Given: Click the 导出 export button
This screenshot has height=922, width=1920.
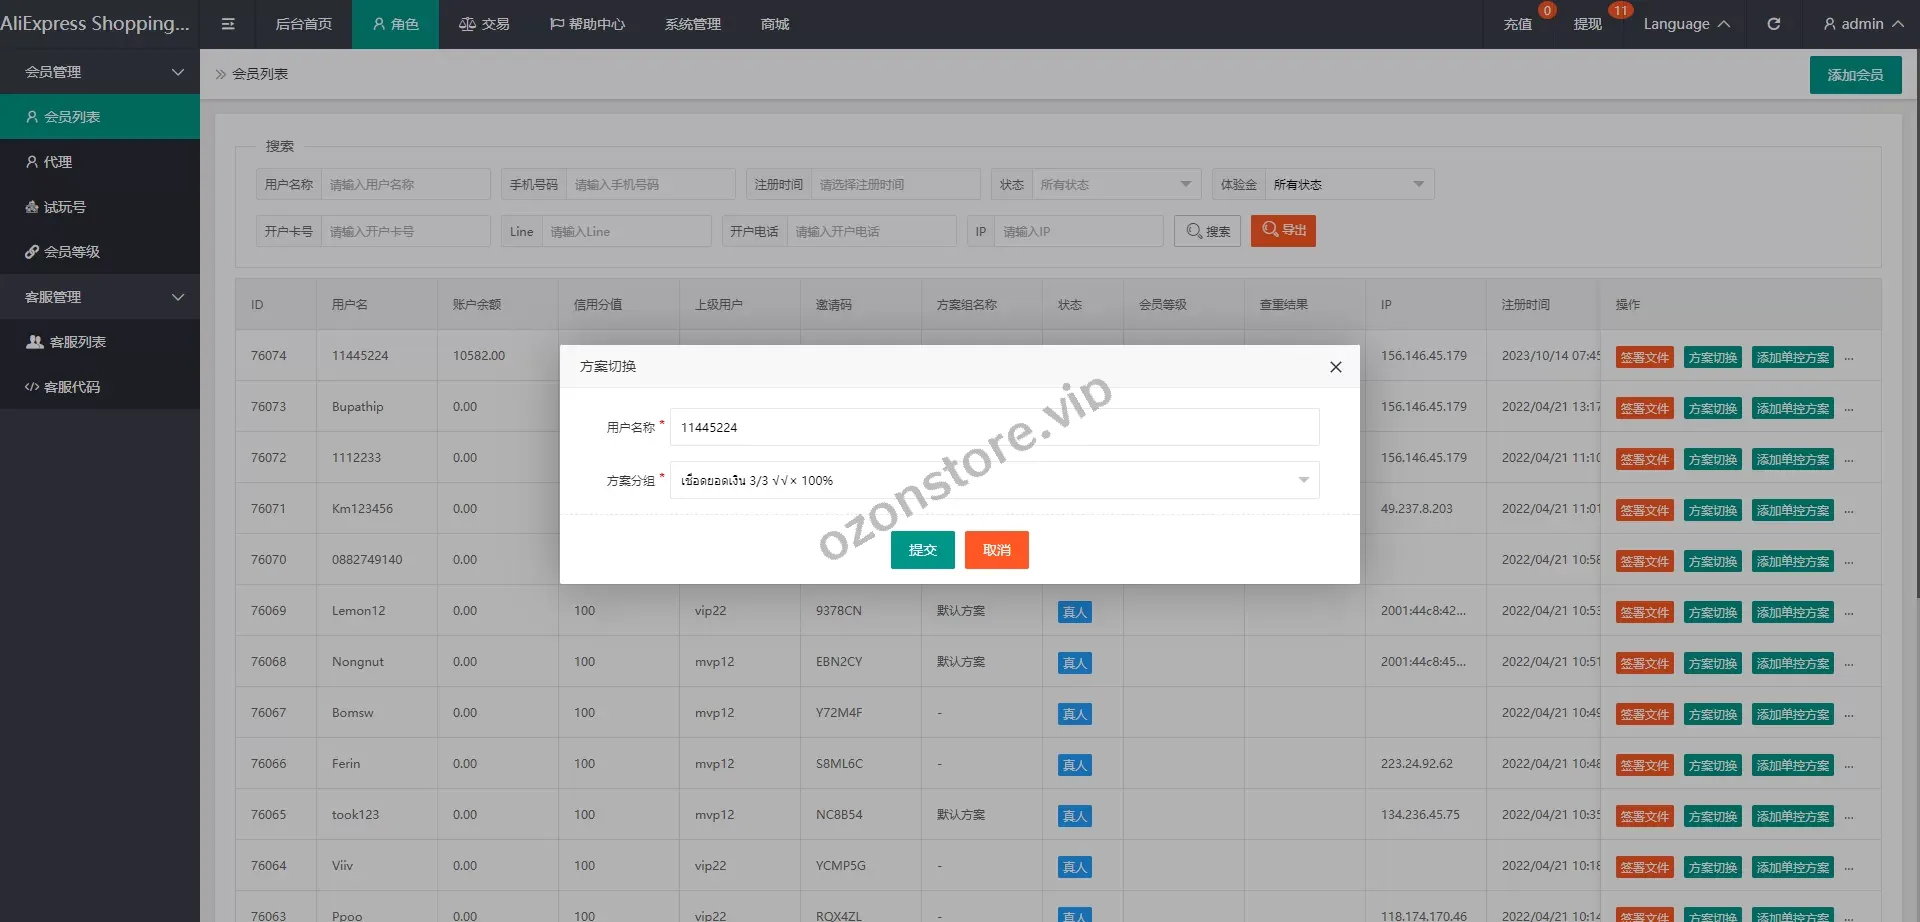Looking at the screenshot, I should coord(1283,231).
